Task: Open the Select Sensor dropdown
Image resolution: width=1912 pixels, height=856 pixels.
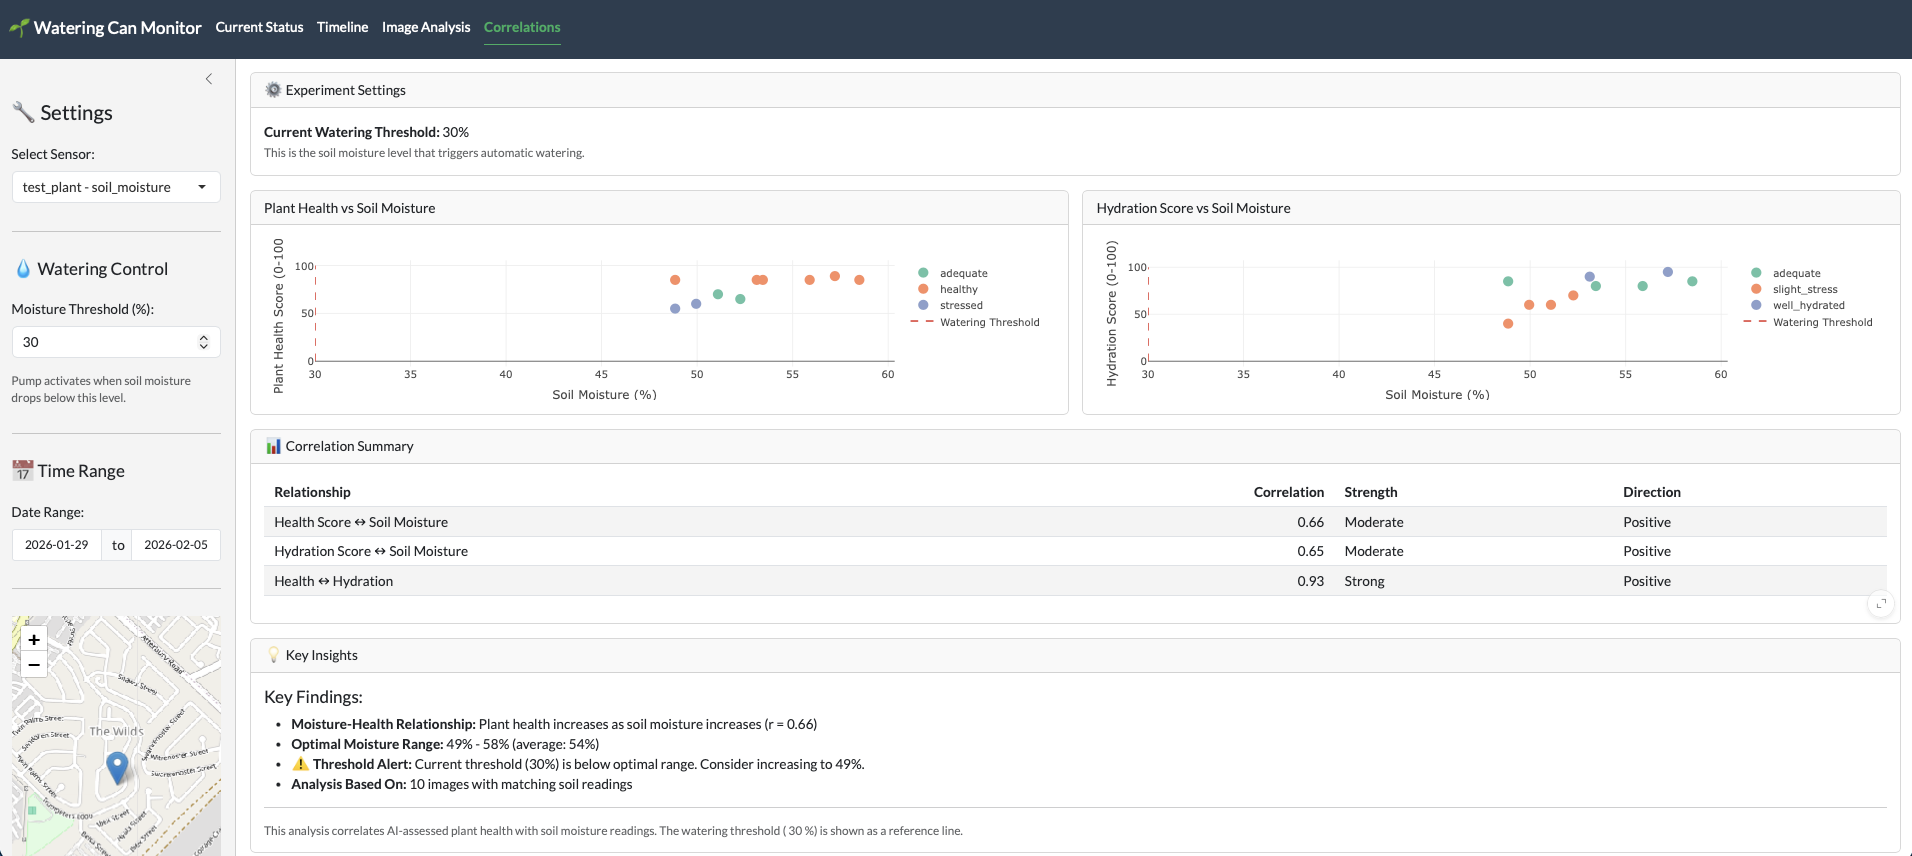Action: click(x=116, y=187)
